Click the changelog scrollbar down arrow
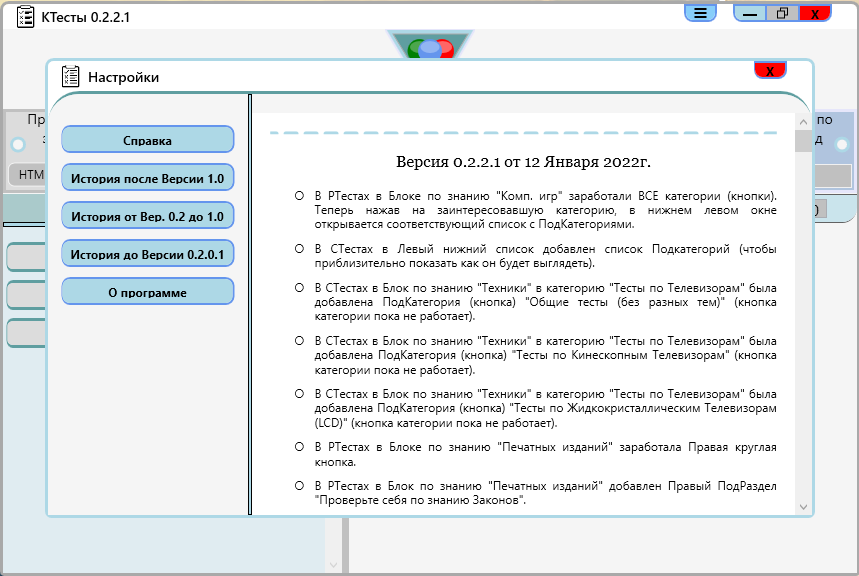This screenshot has height=576, width=859. click(x=803, y=507)
